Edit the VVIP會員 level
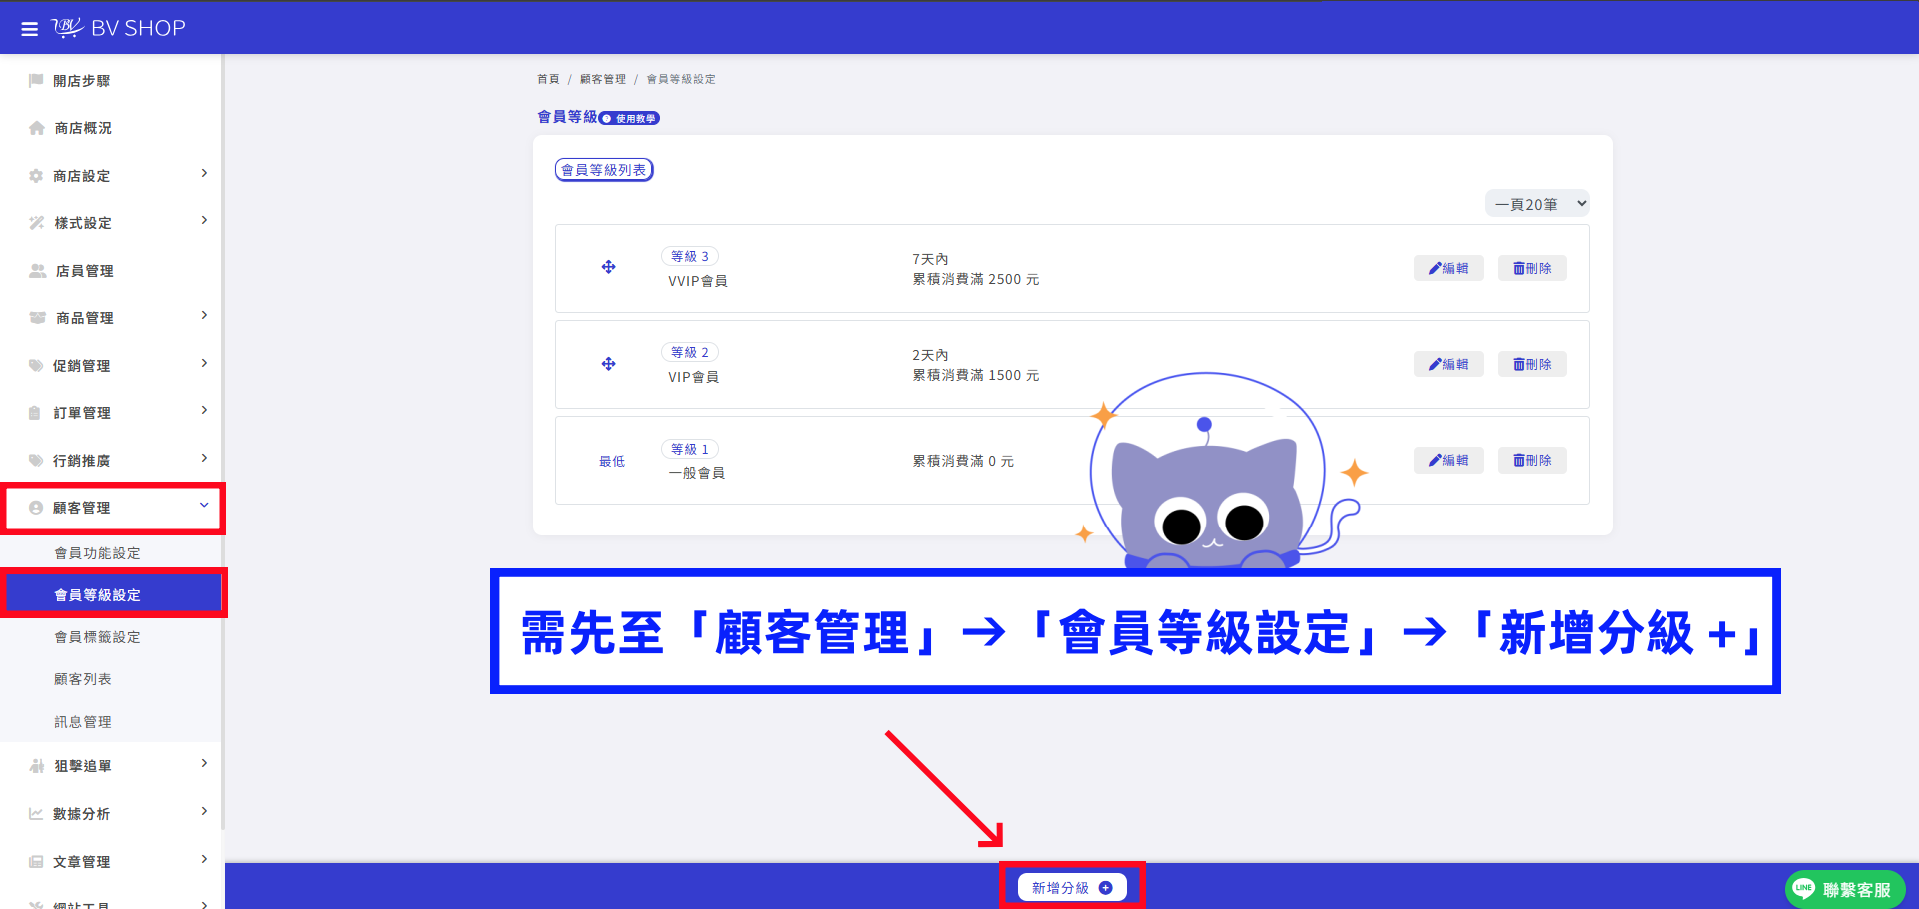Viewport: 1919px width, 909px height. click(1449, 268)
